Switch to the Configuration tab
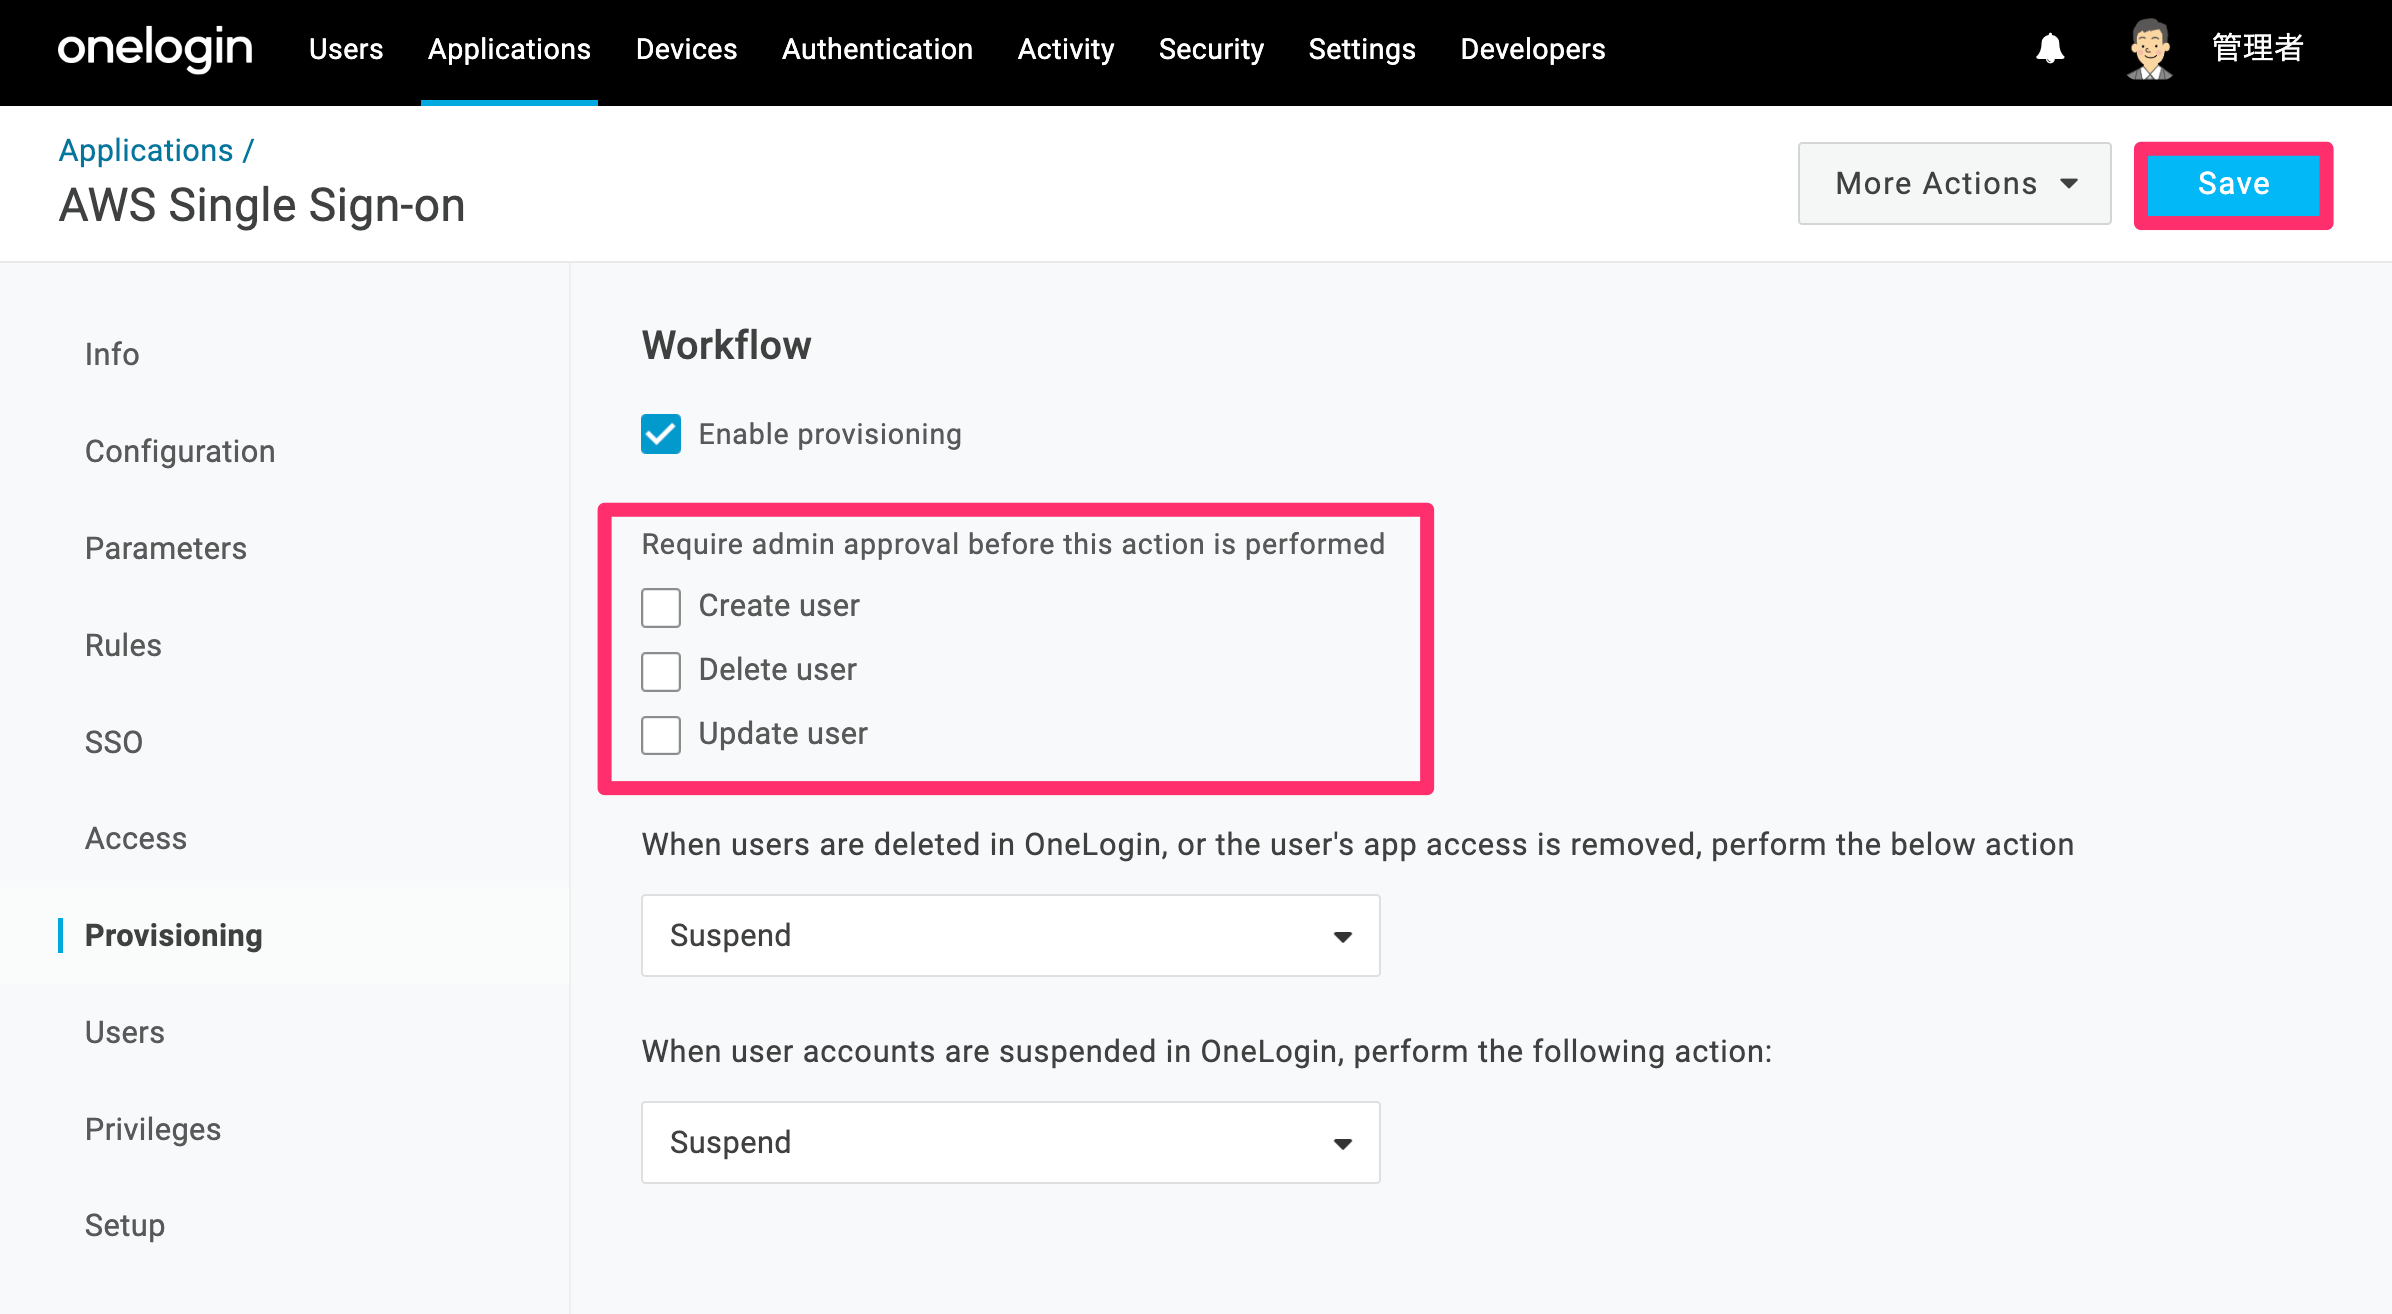 [180, 451]
